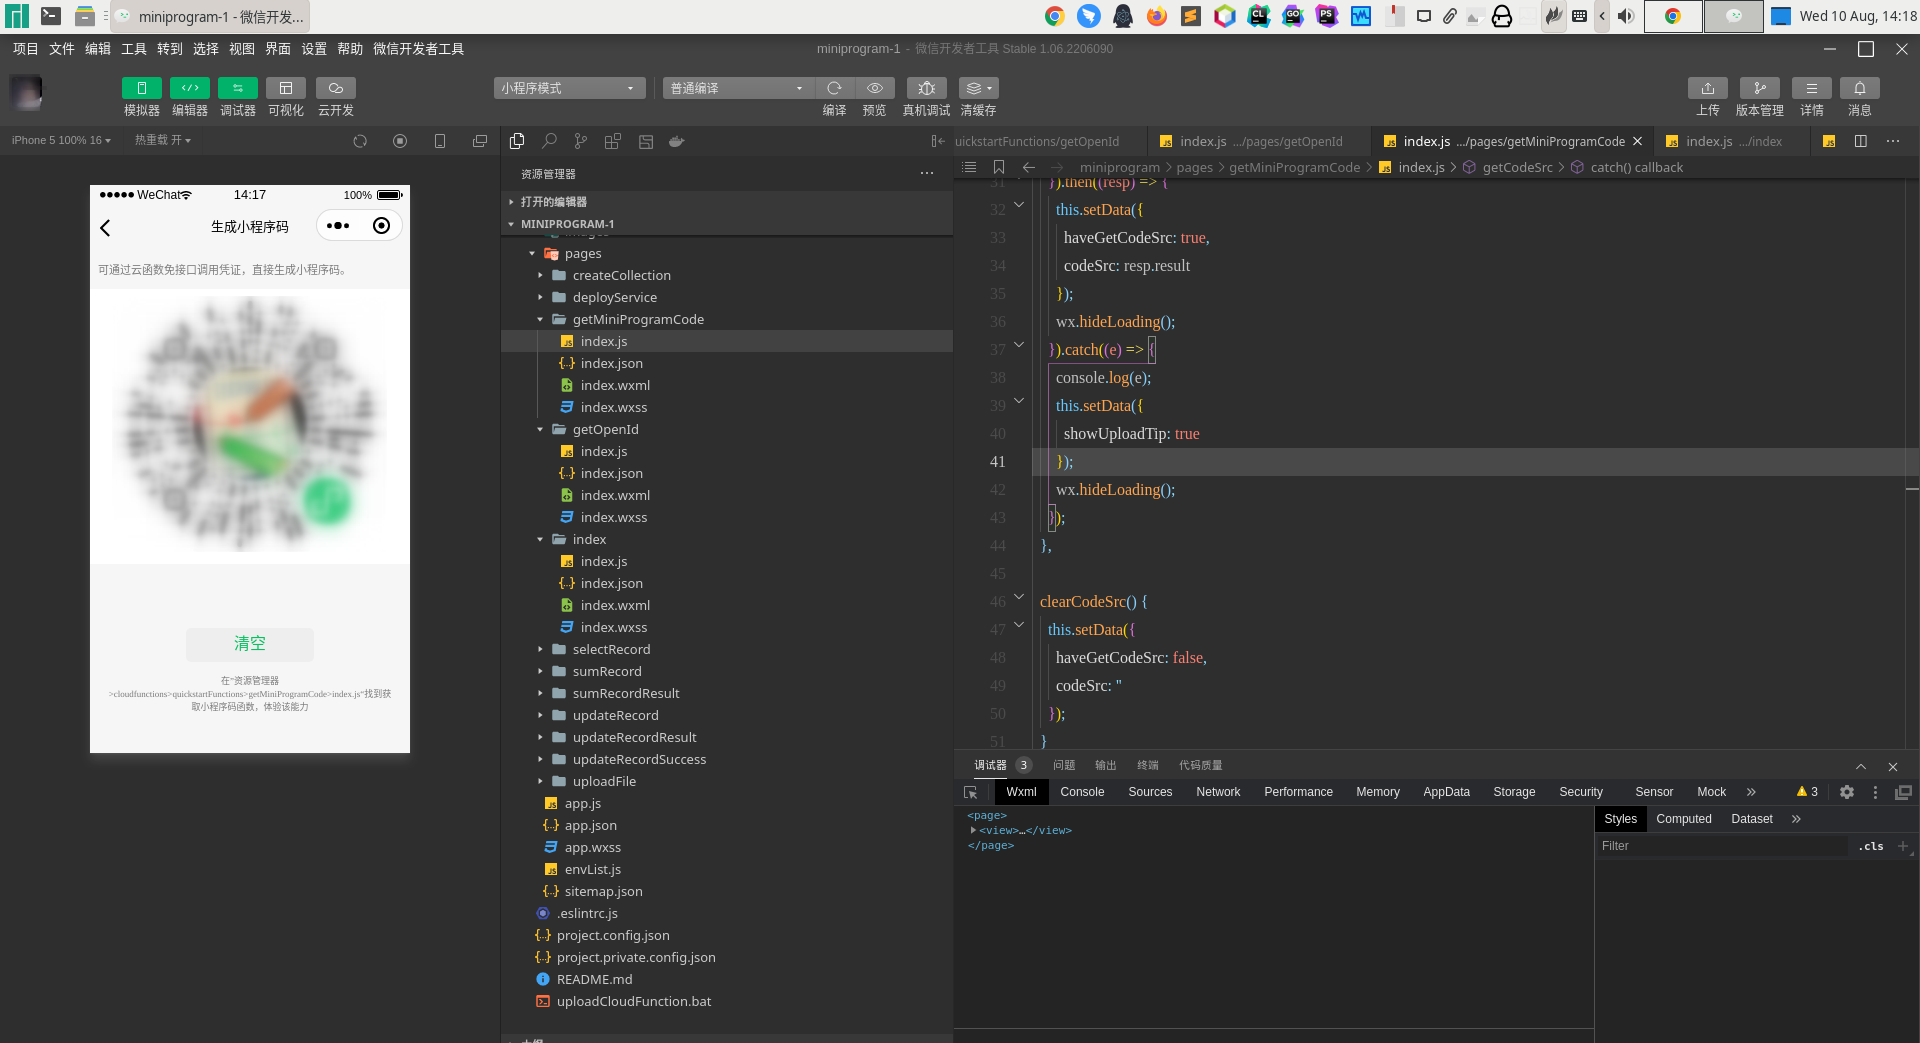Select the element inspector icon

971,792
